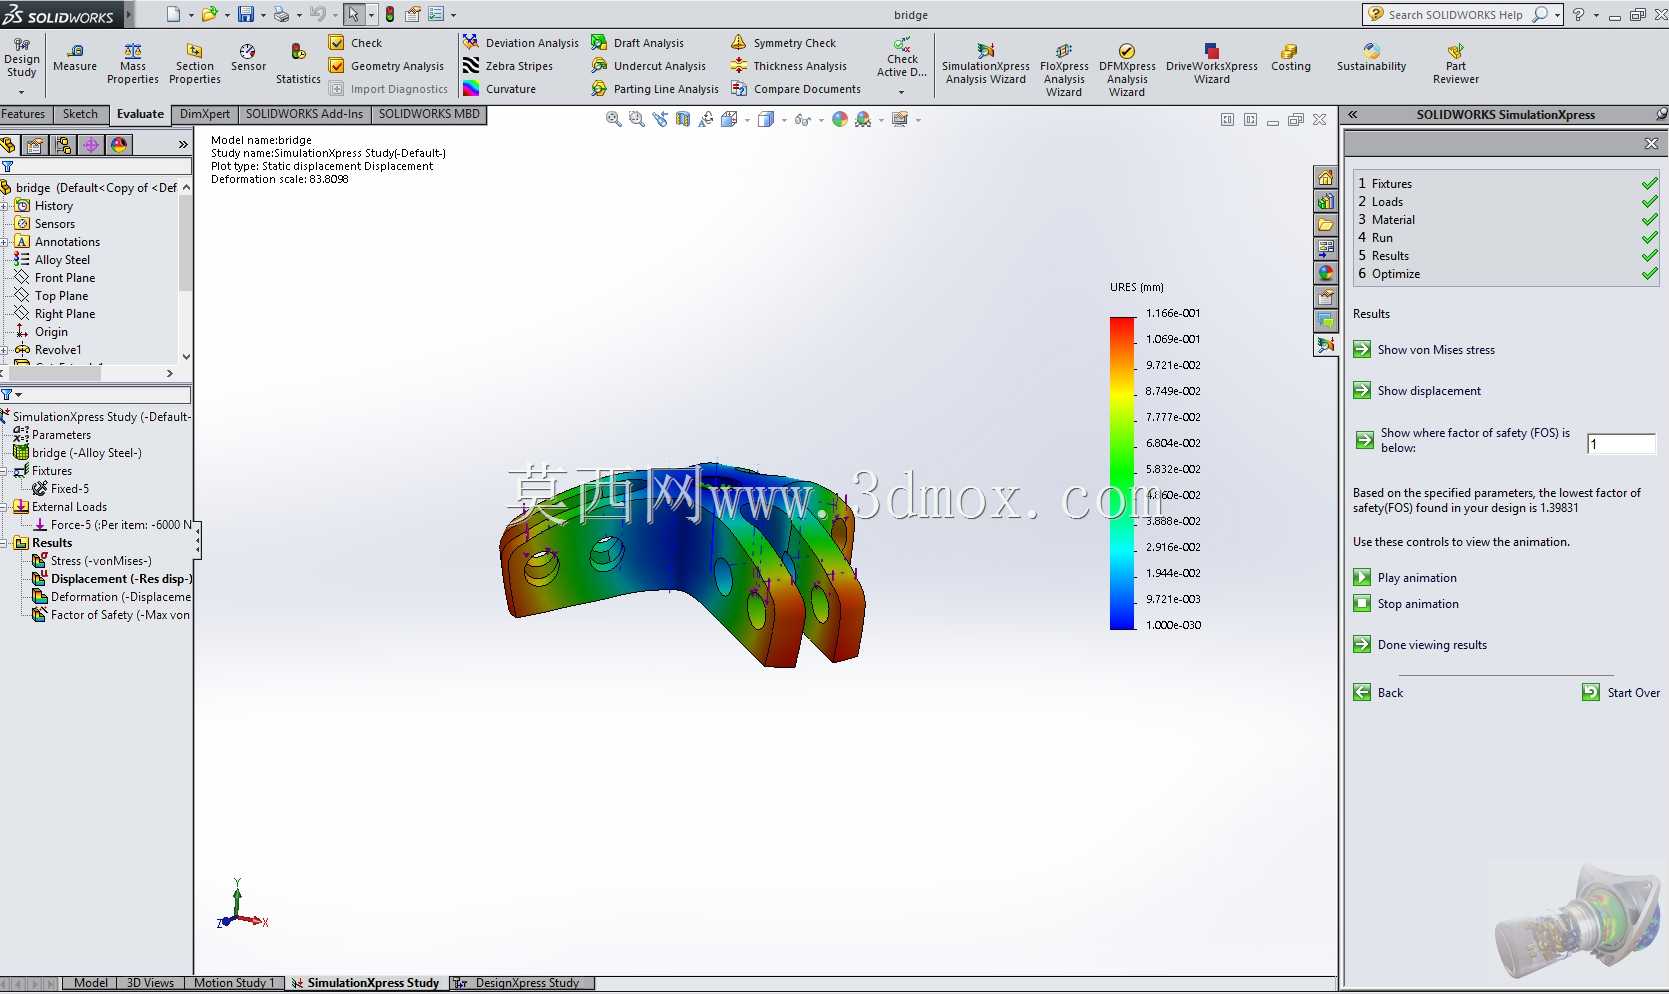Click the Run step checkmark
This screenshot has height=994, width=1669.
point(1650,237)
